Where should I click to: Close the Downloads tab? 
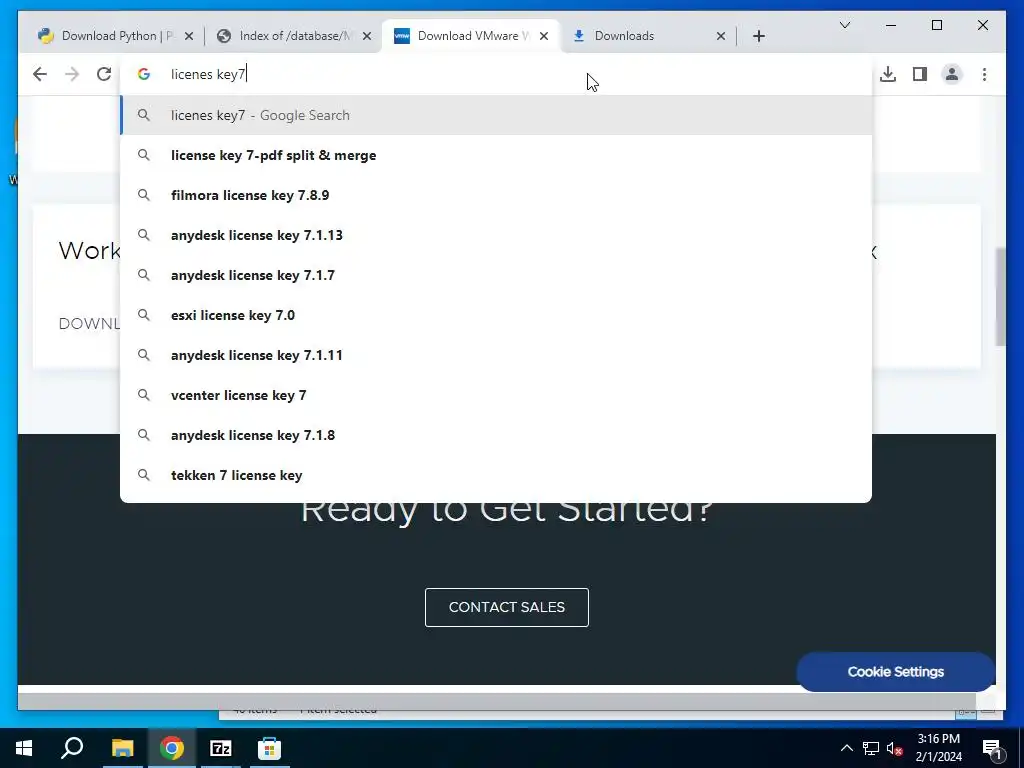pos(721,36)
